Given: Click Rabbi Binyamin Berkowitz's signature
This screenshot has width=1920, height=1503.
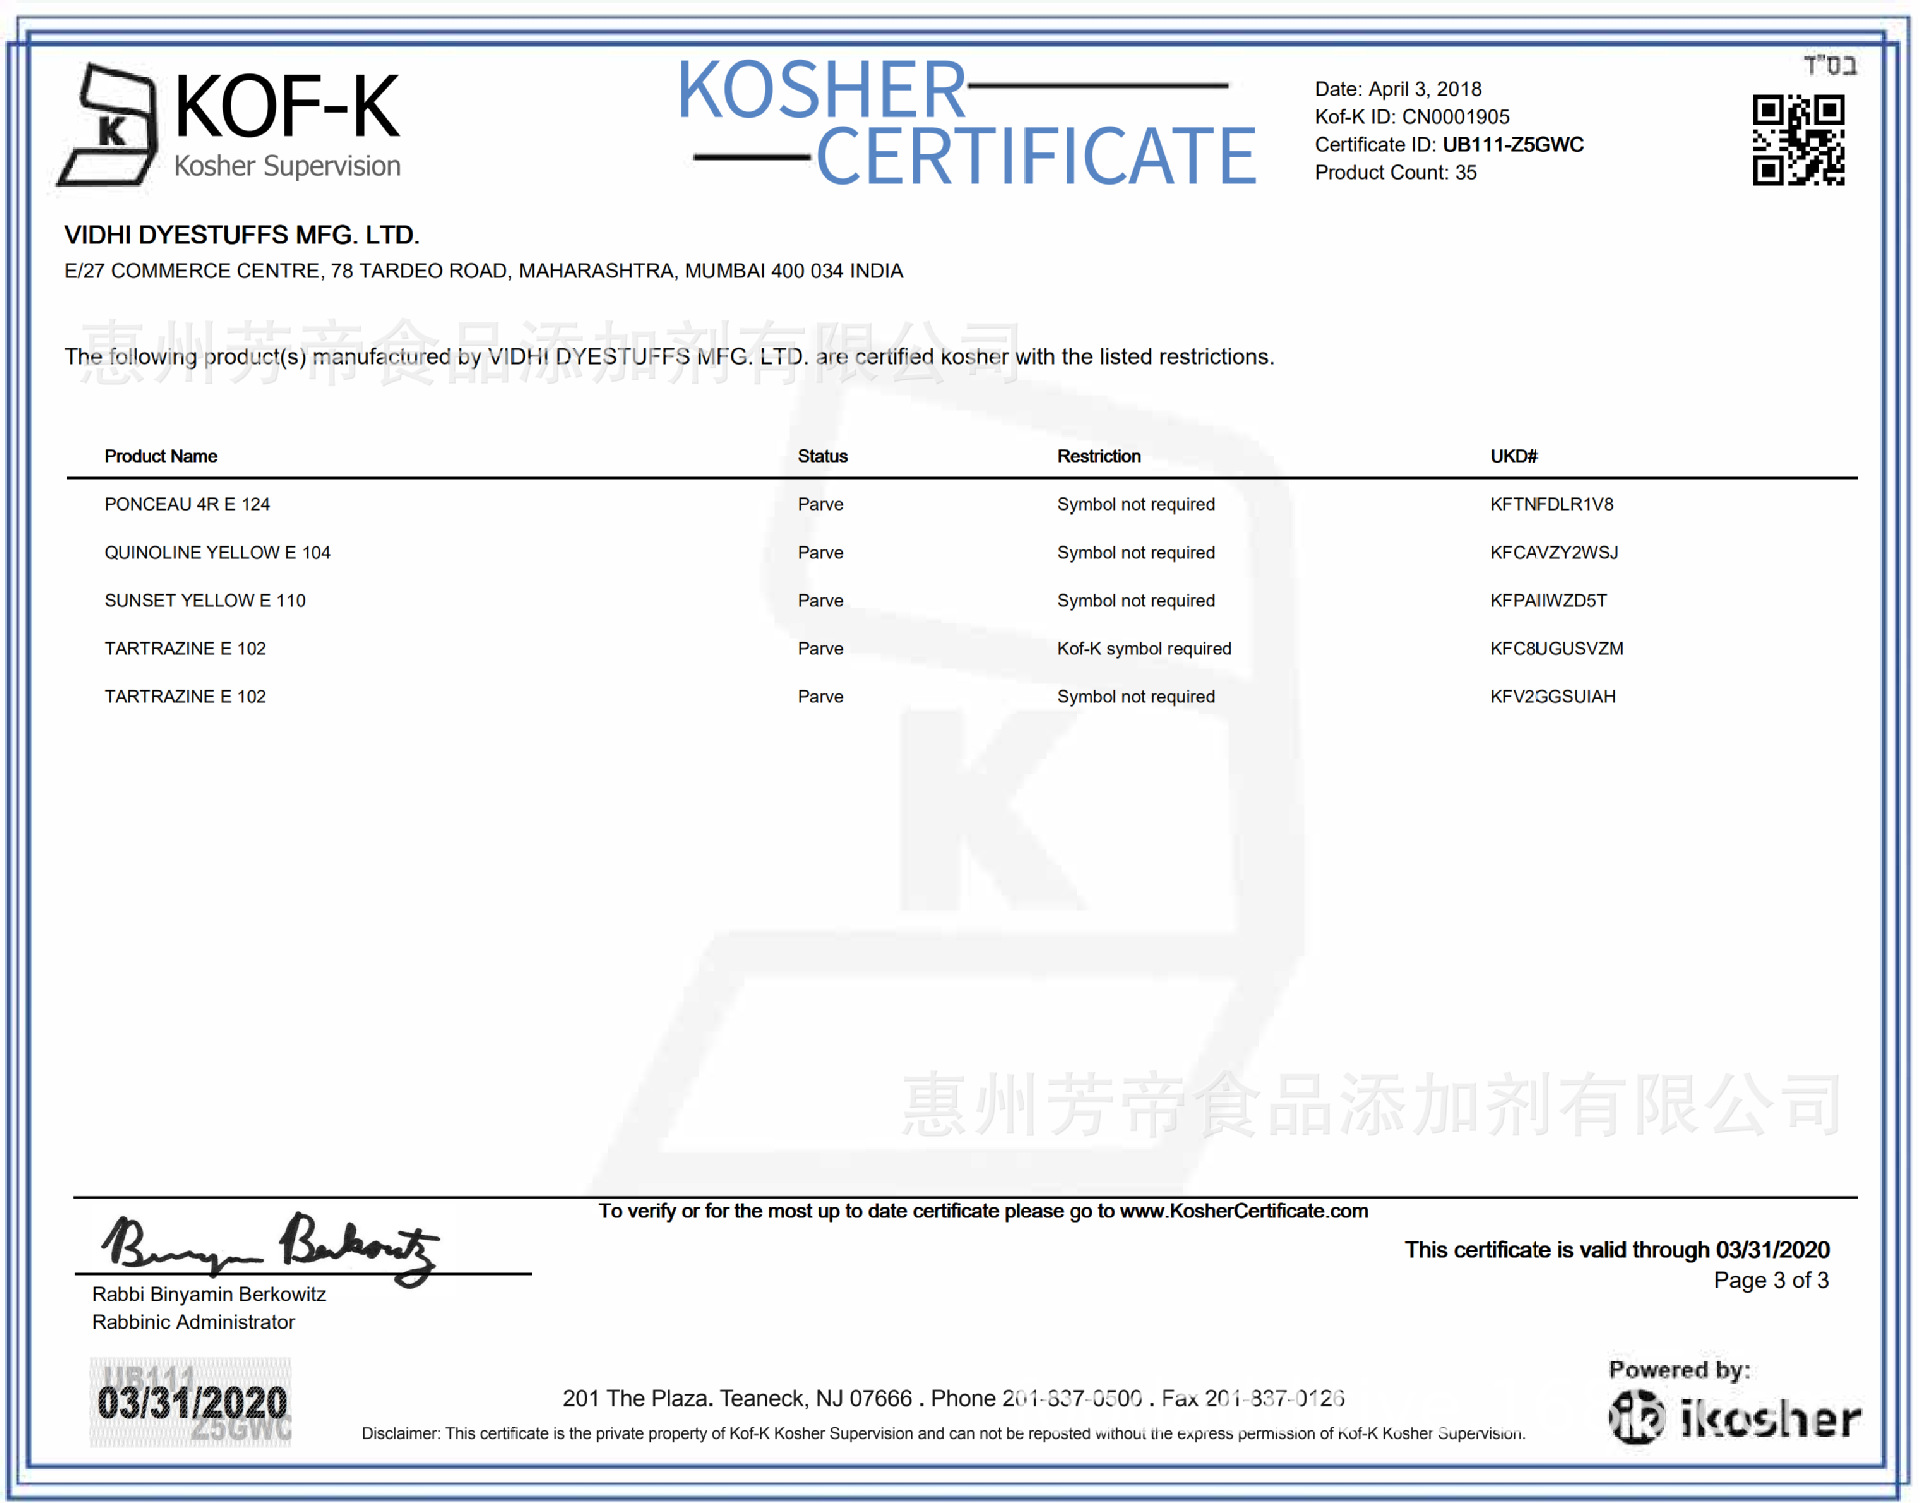Looking at the screenshot, I should point(270,1245).
